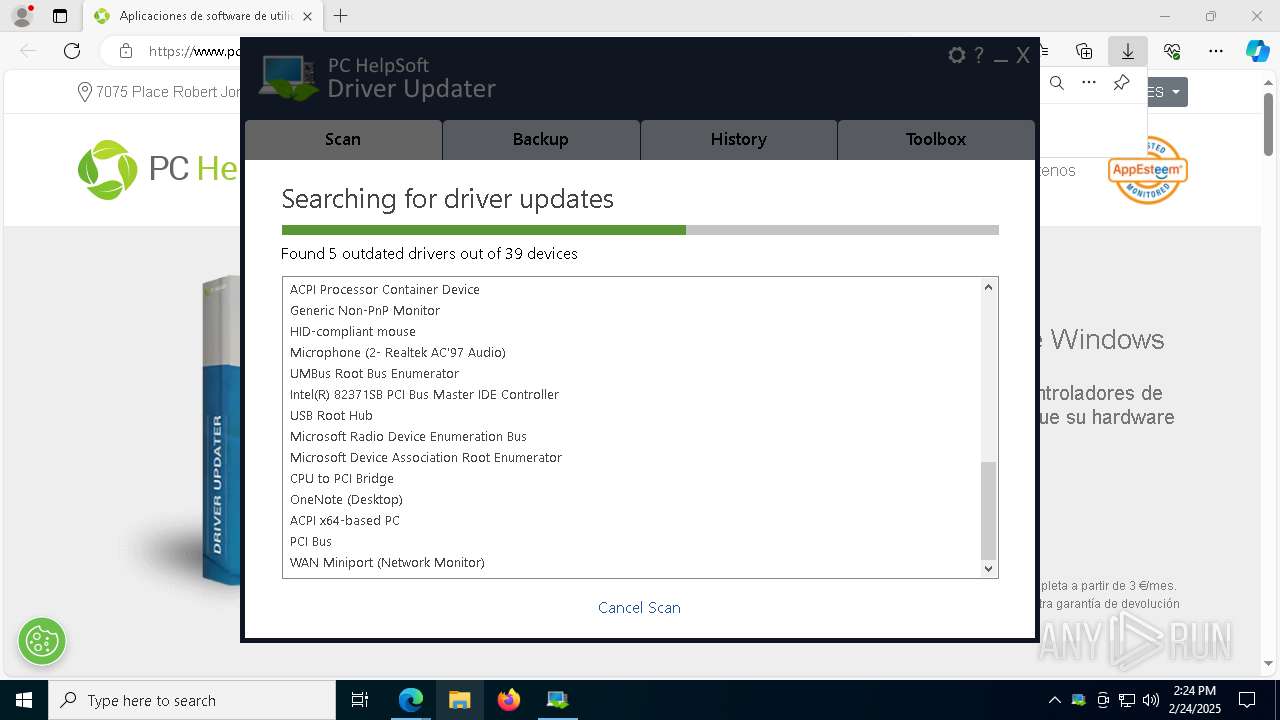Open Driver Updater help question mark

[x=979, y=55]
